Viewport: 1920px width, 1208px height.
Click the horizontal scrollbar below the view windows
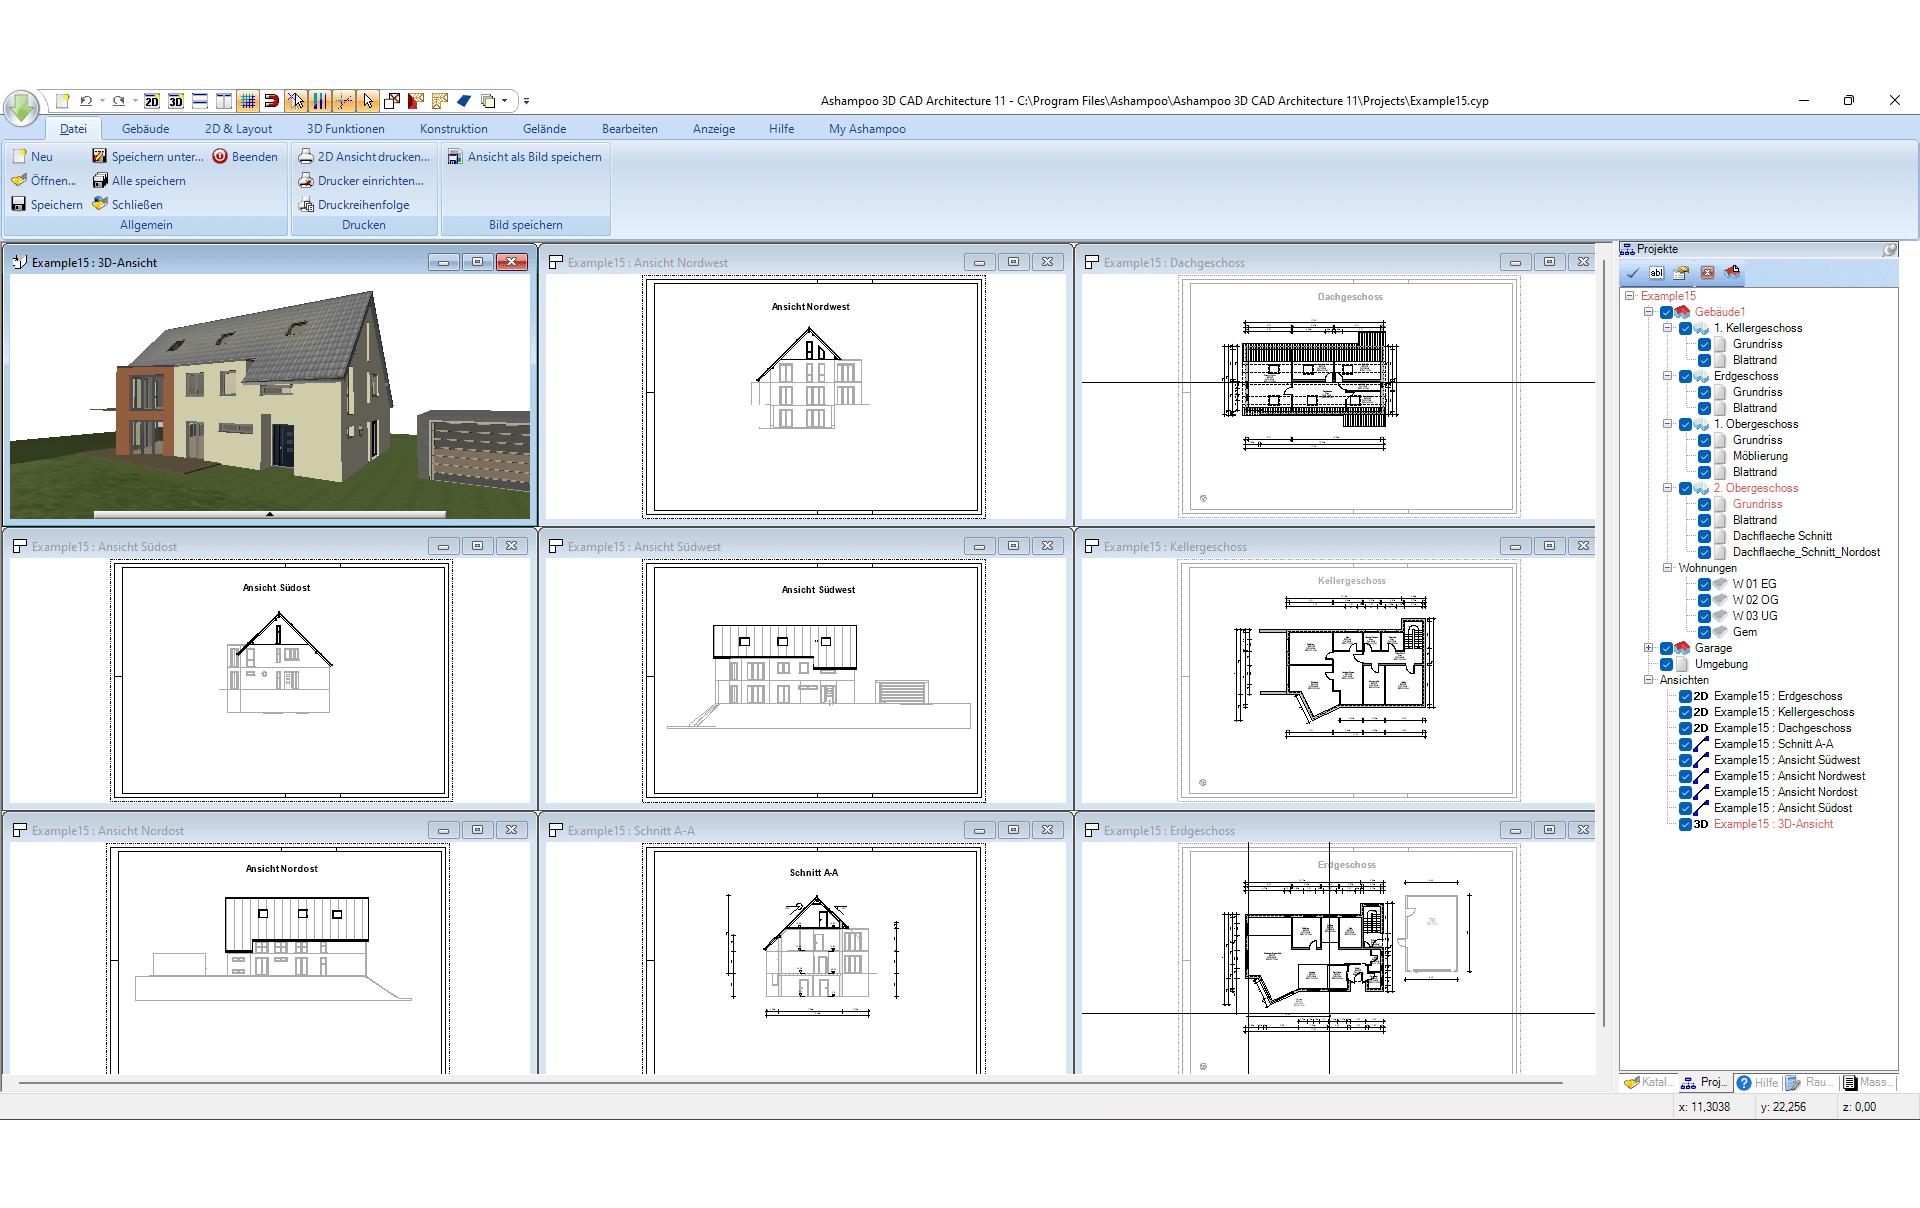790,1083
